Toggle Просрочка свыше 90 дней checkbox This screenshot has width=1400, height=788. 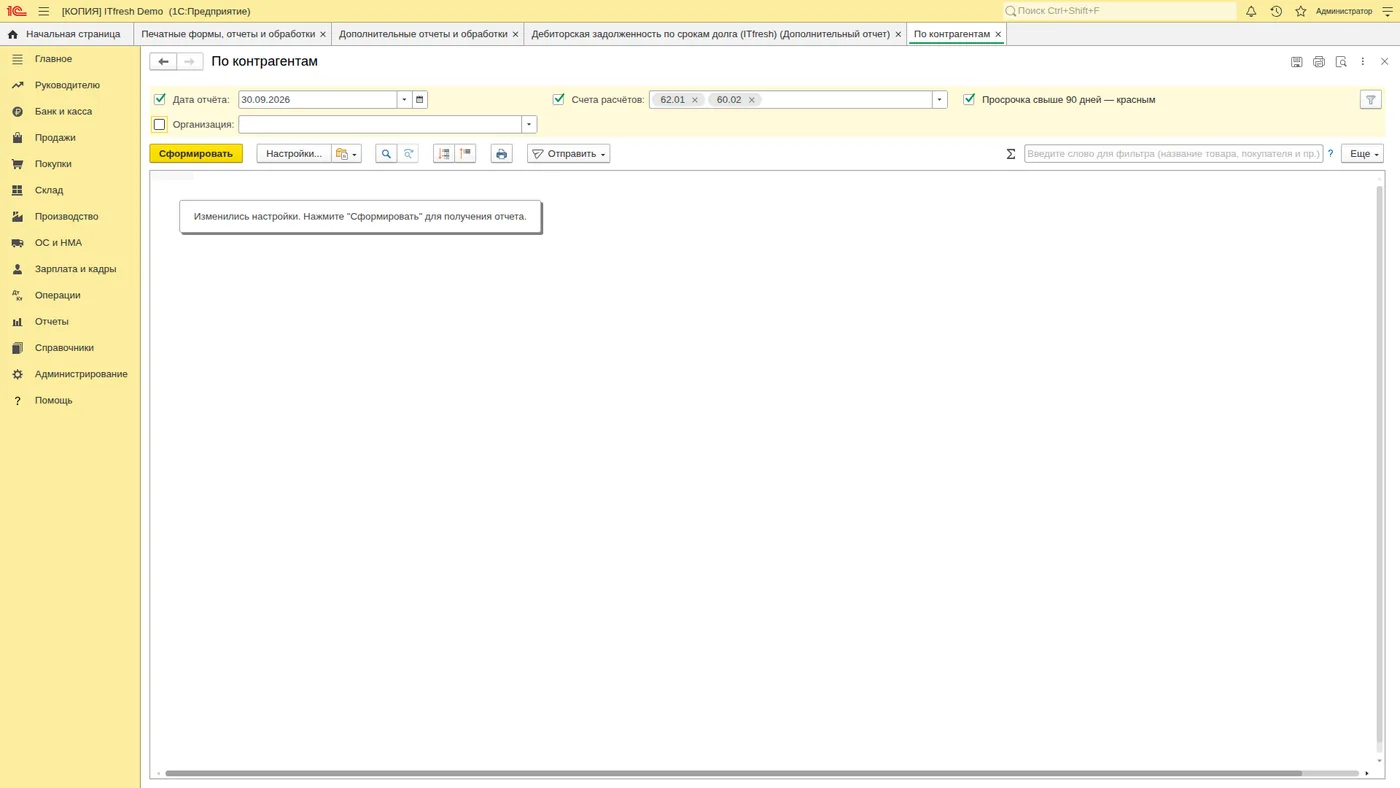click(x=969, y=99)
